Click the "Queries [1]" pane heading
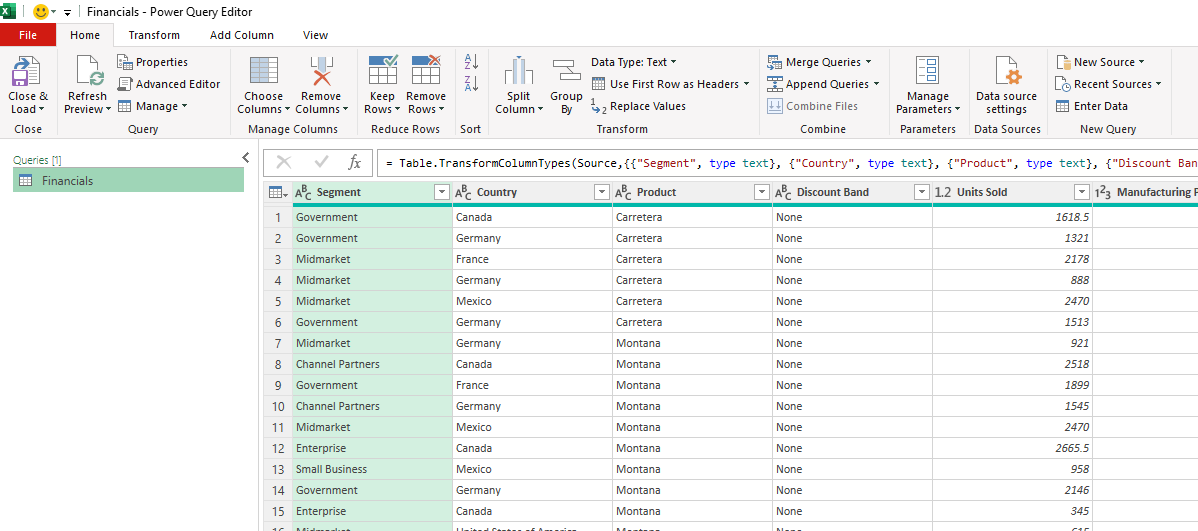The image size is (1198, 531). [37, 160]
